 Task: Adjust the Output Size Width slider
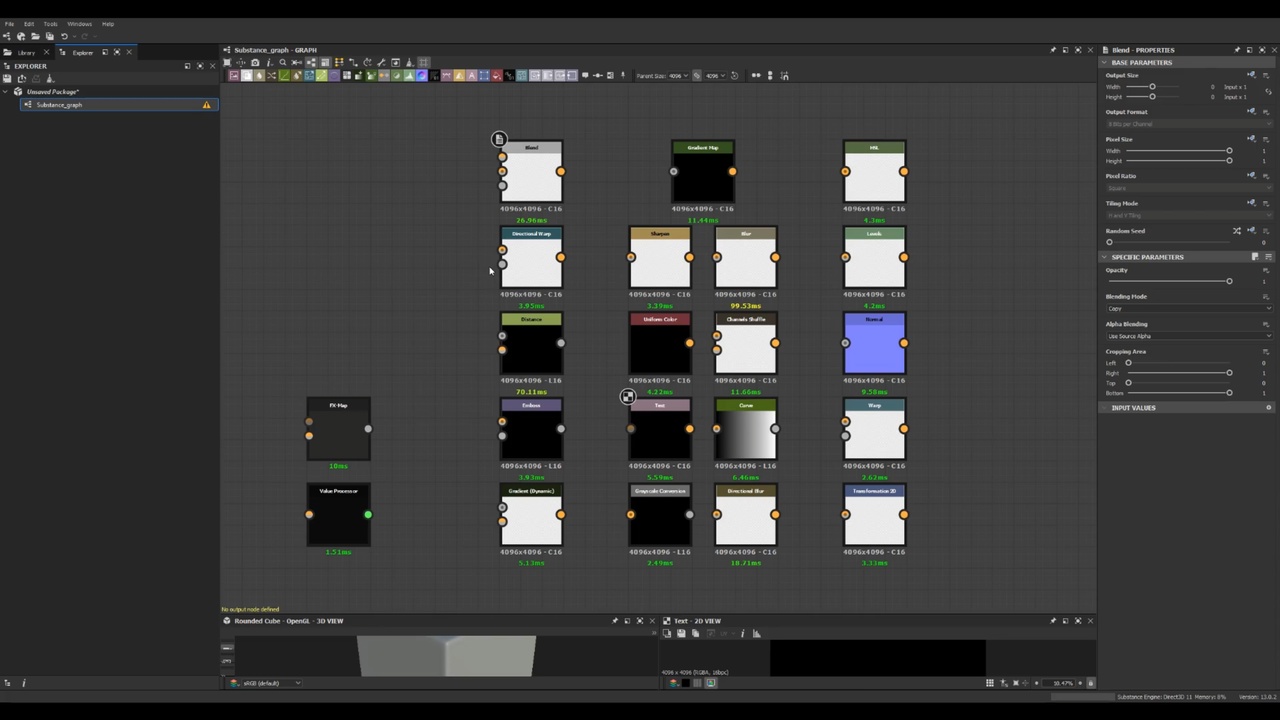pos(1152,87)
